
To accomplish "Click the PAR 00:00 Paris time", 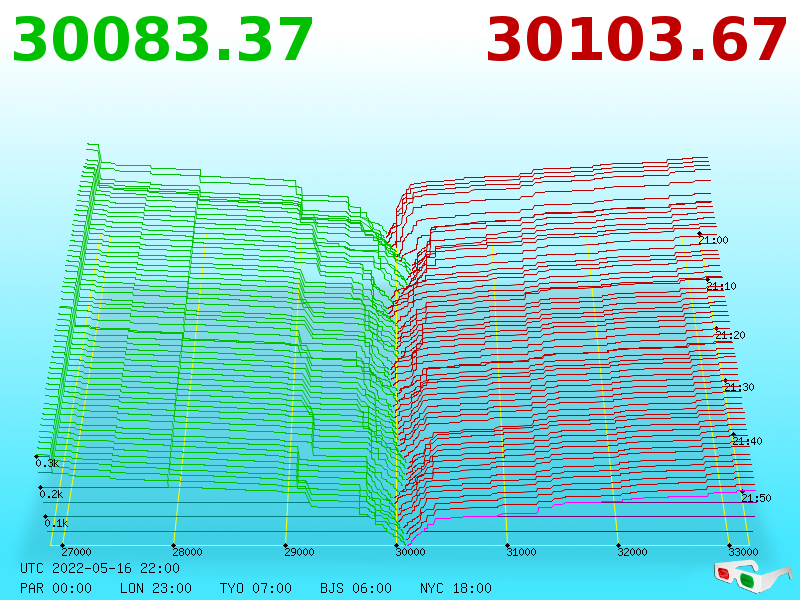I will (56, 588).
